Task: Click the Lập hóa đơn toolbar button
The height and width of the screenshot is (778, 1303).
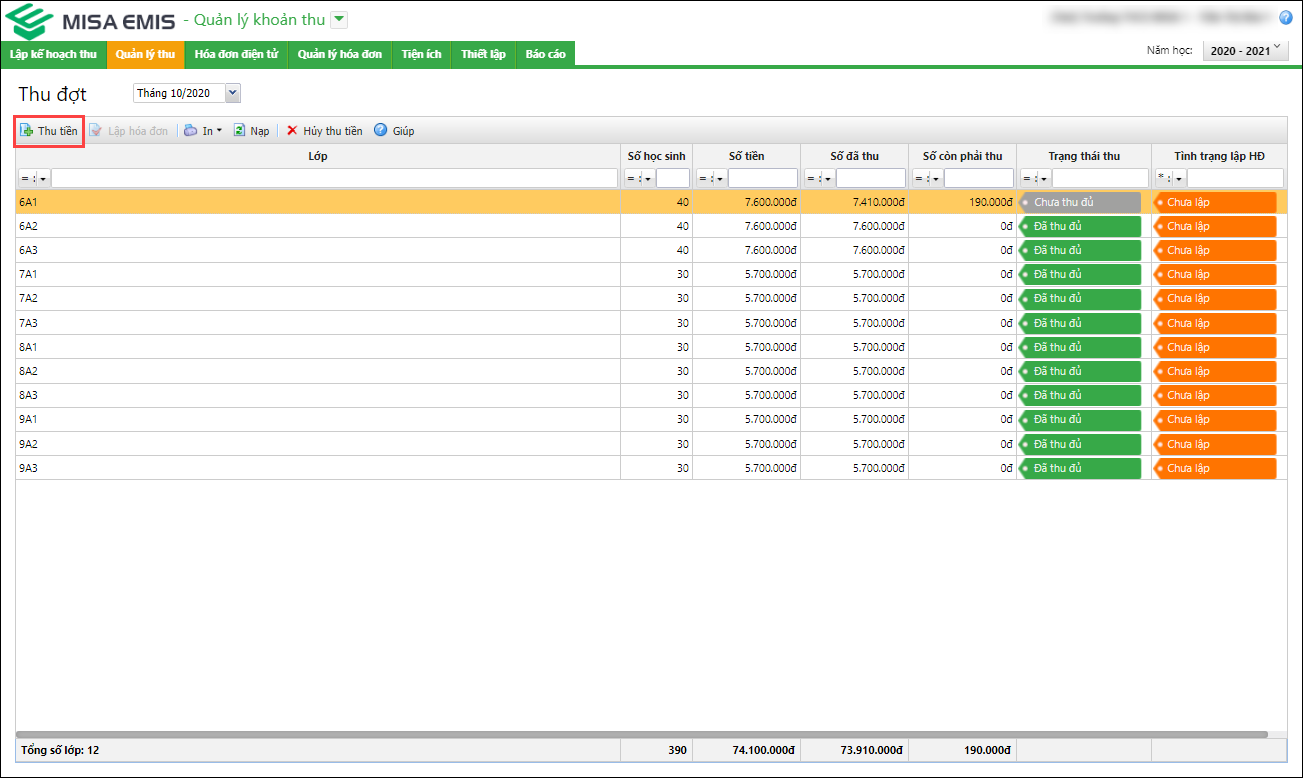Action: click(x=129, y=131)
